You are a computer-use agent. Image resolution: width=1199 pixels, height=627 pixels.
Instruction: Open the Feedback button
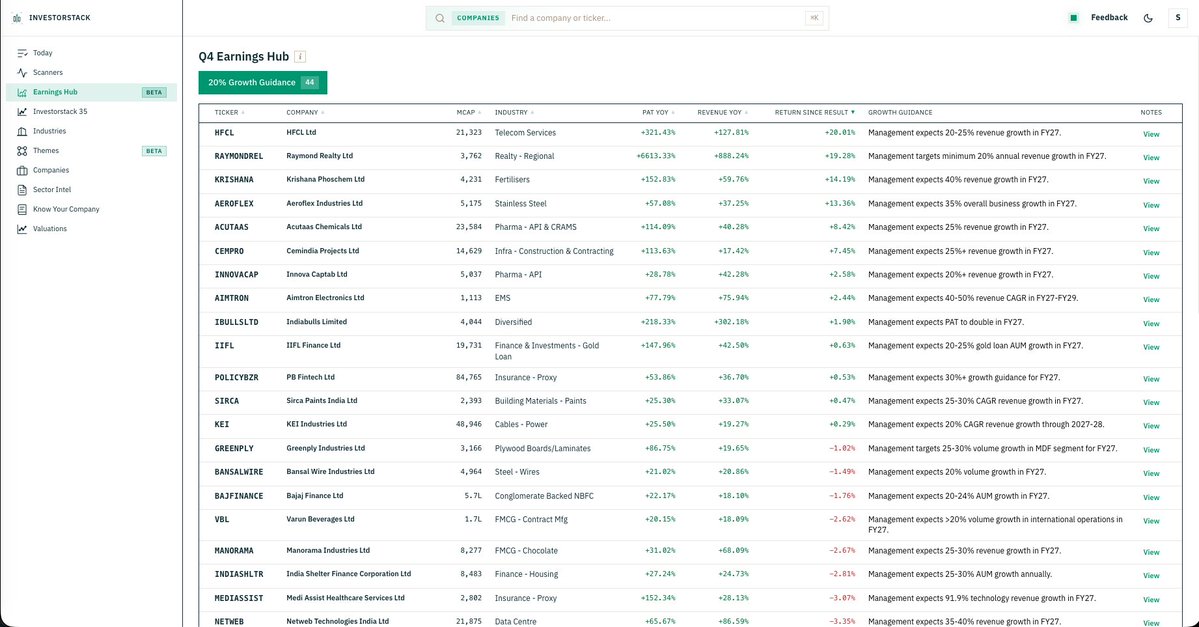1109,18
